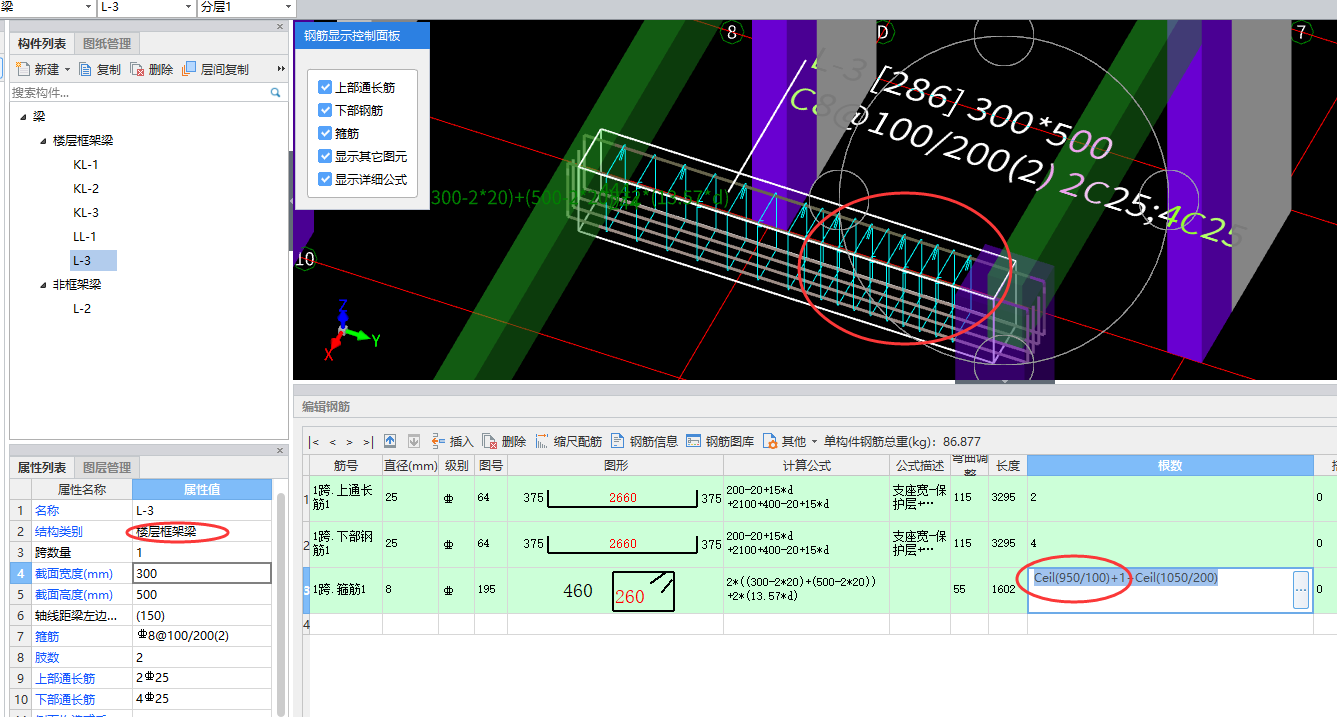Image resolution: width=1337 pixels, height=717 pixels.
Task: Close the component list panel with X
Action: point(279,27)
